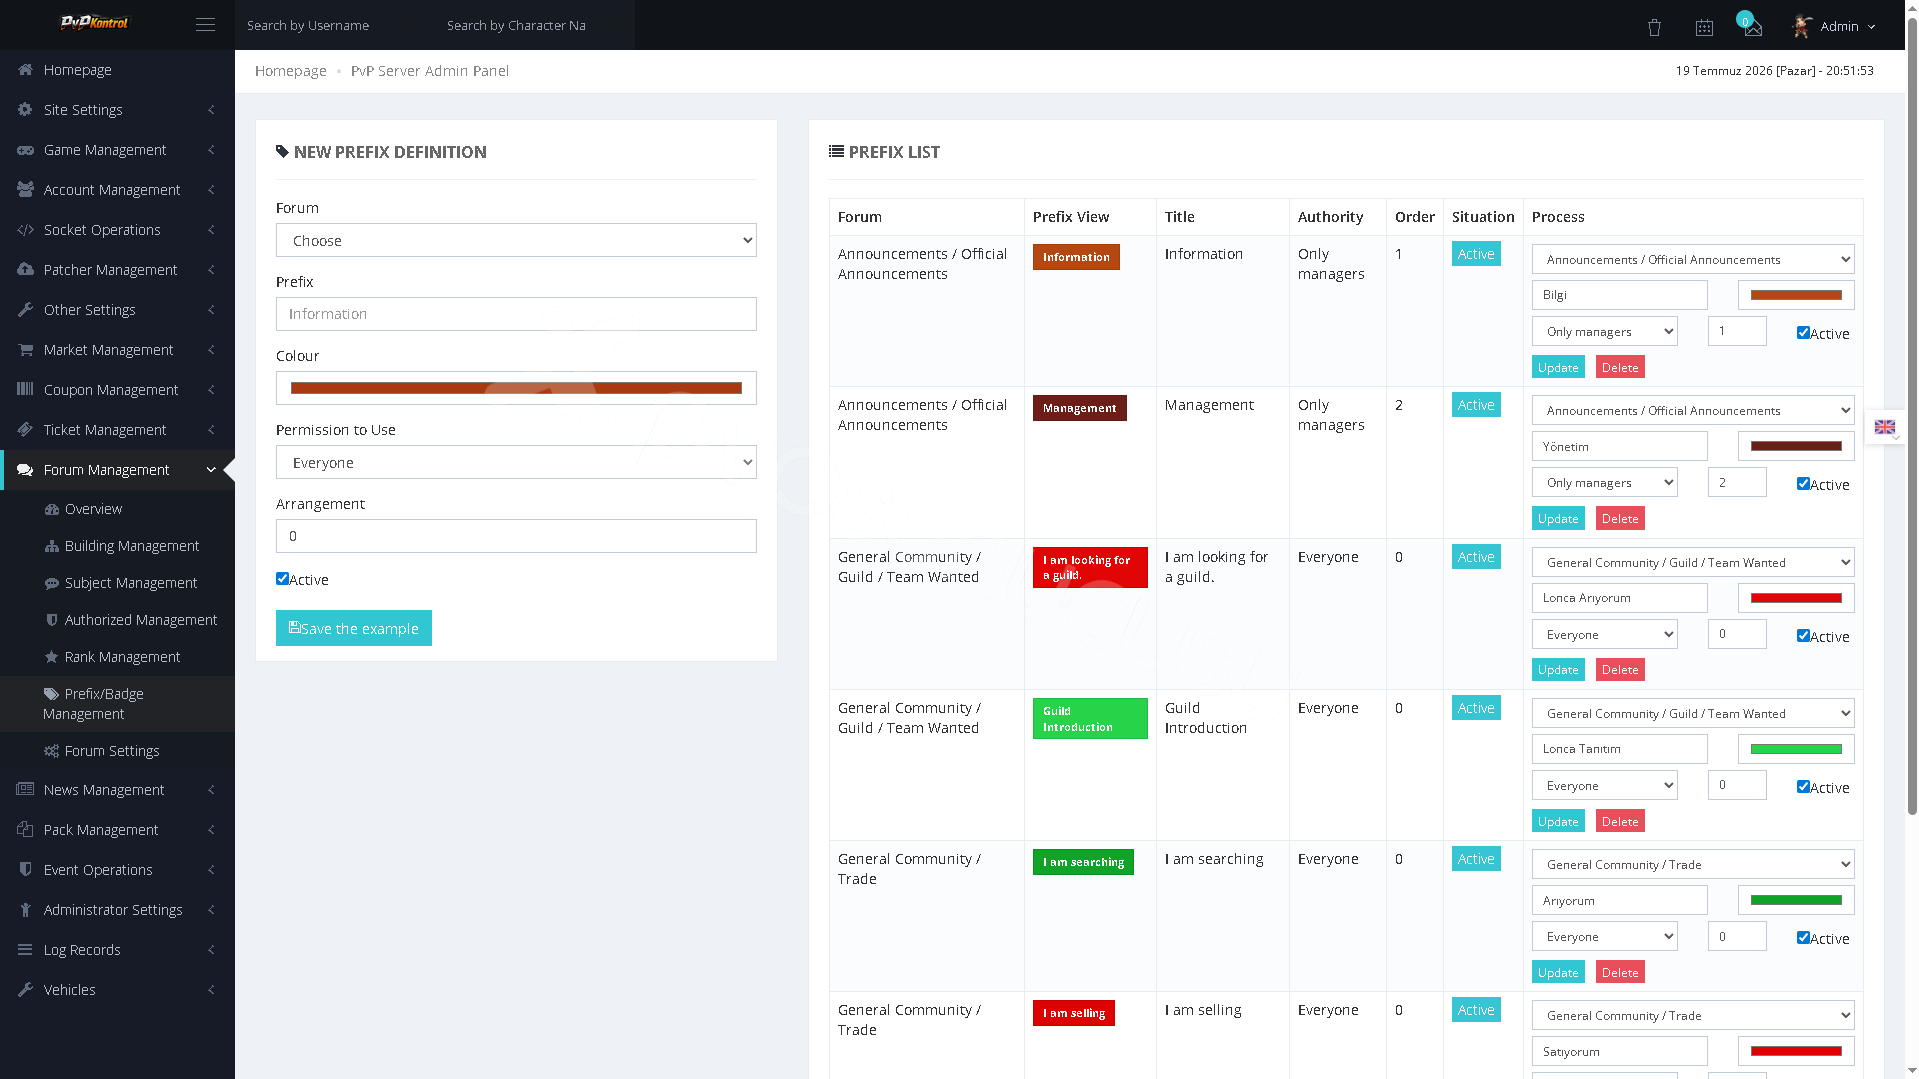Open the Permission to Use dropdown
The width and height of the screenshot is (1919, 1079).
point(516,462)
